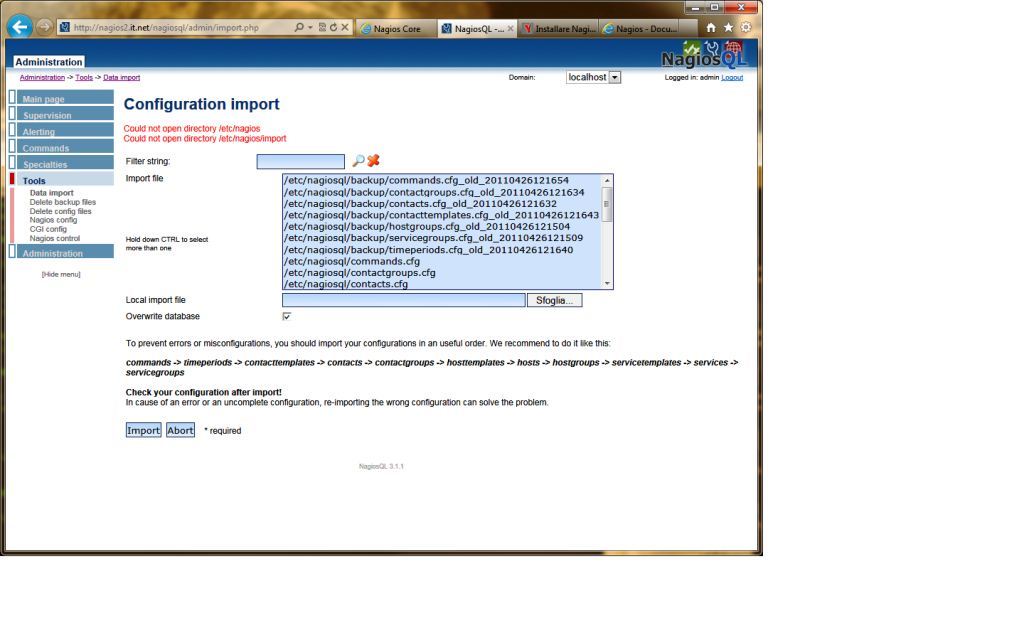
Task: Click the Administration breadcrumb link
Action: tap(42, 77)
